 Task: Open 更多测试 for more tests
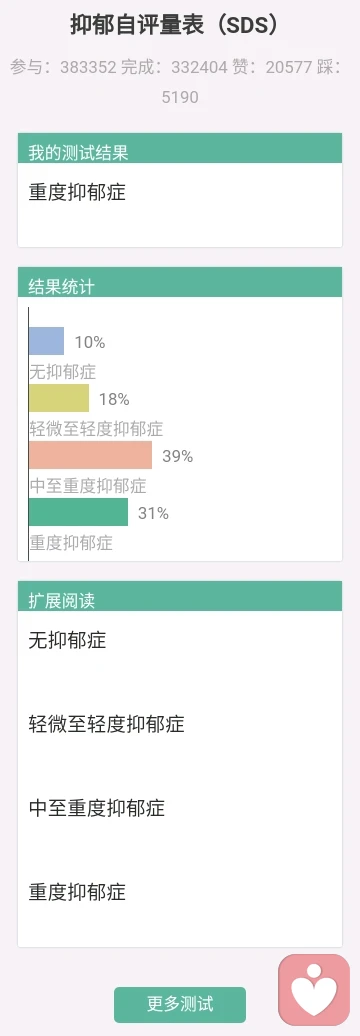click(180, 1004)
